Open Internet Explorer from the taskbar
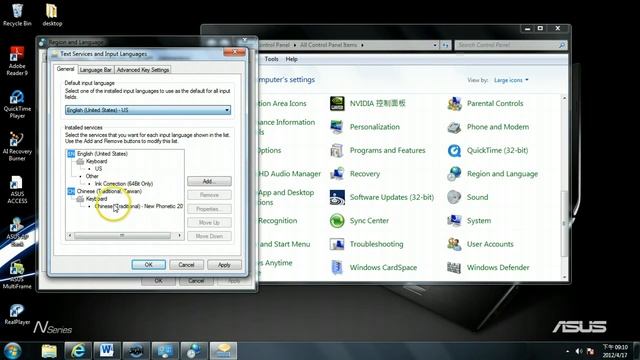The width and height of the screenshot is (640, 360). coord(78,351)
